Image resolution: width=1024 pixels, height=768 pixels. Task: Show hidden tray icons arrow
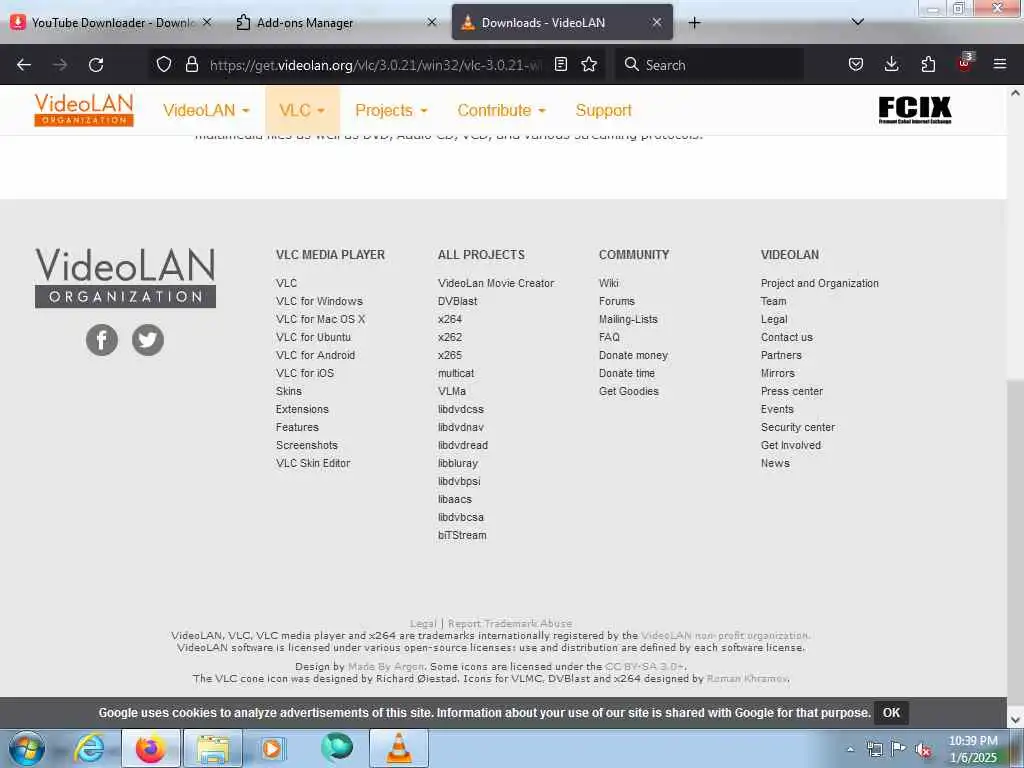tap(850, 750)
